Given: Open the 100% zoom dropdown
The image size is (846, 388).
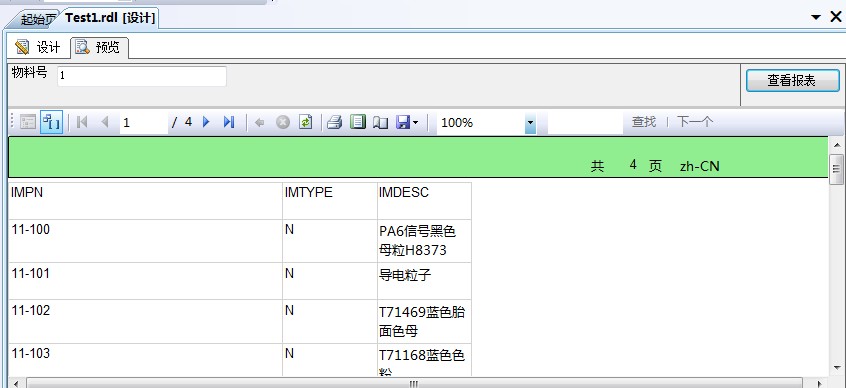Looking at the screenshot, I should [530, 123].
